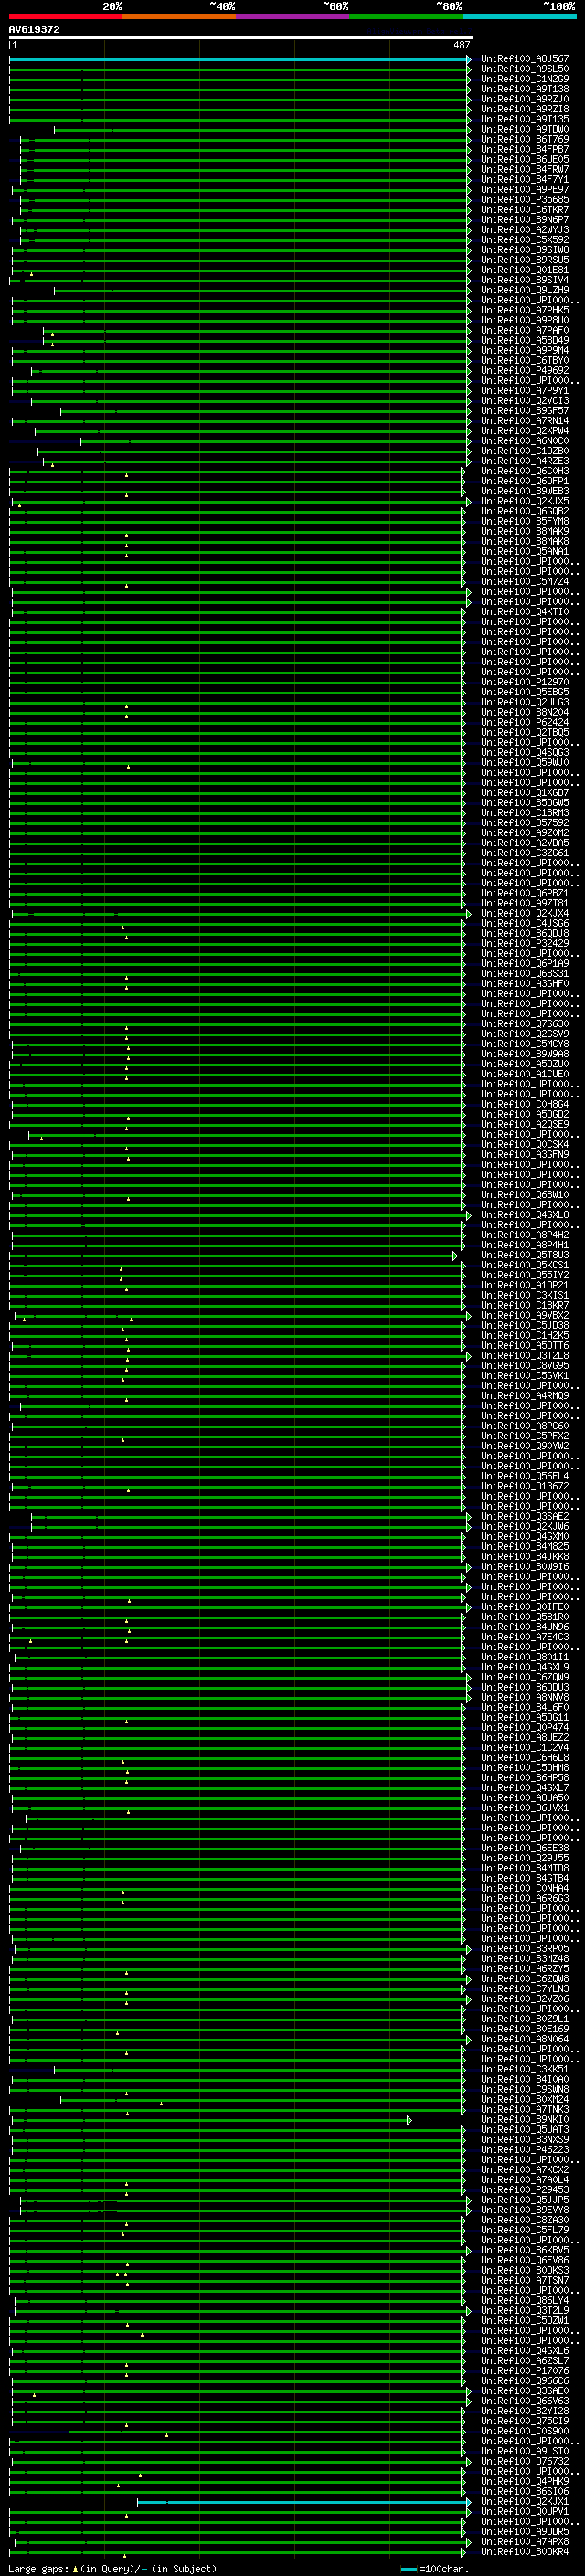The width and height of the screenshot is (585, 2576).
Task: Open hit UniRef100_A9T138
Action: [525, 89]
